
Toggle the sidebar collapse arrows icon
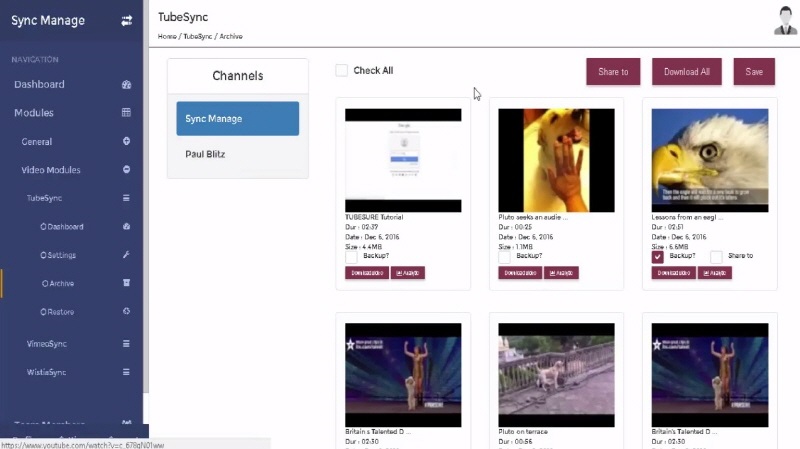[127, 20]
